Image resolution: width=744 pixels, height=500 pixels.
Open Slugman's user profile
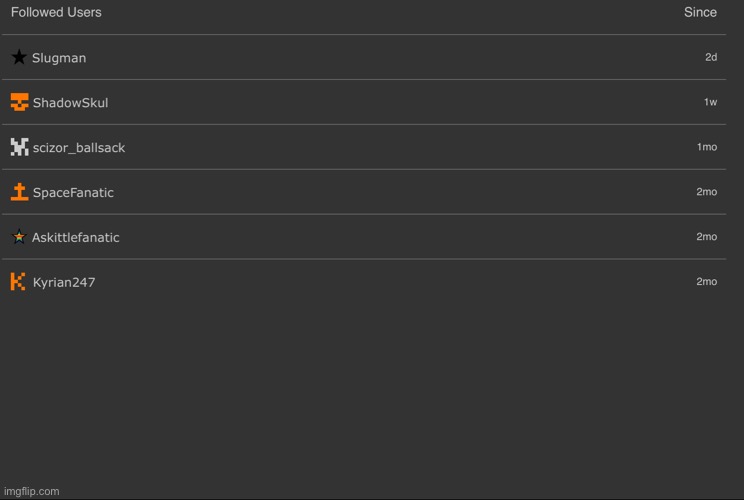[59, 58]
